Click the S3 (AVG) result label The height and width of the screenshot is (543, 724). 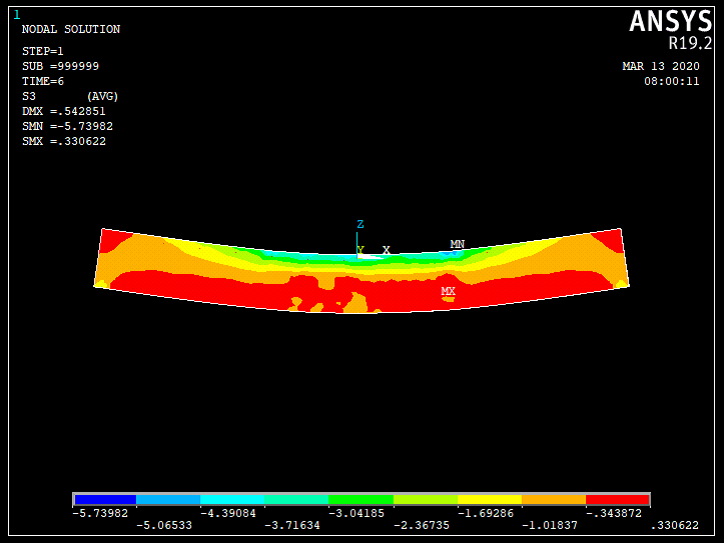click(70, 96)
